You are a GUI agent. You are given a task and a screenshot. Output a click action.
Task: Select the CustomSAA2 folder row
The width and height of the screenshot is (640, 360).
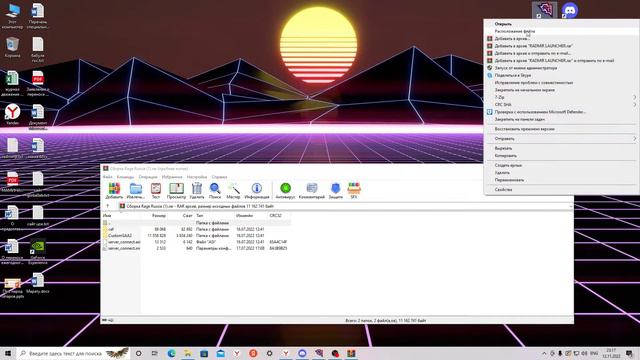[196, 236]
